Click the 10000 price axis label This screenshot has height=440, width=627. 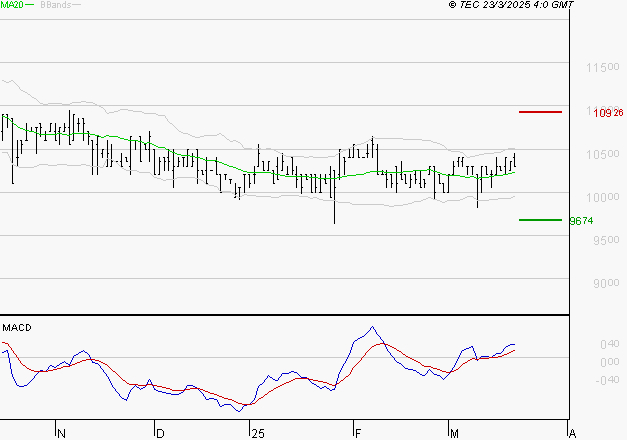click(603, 197)
